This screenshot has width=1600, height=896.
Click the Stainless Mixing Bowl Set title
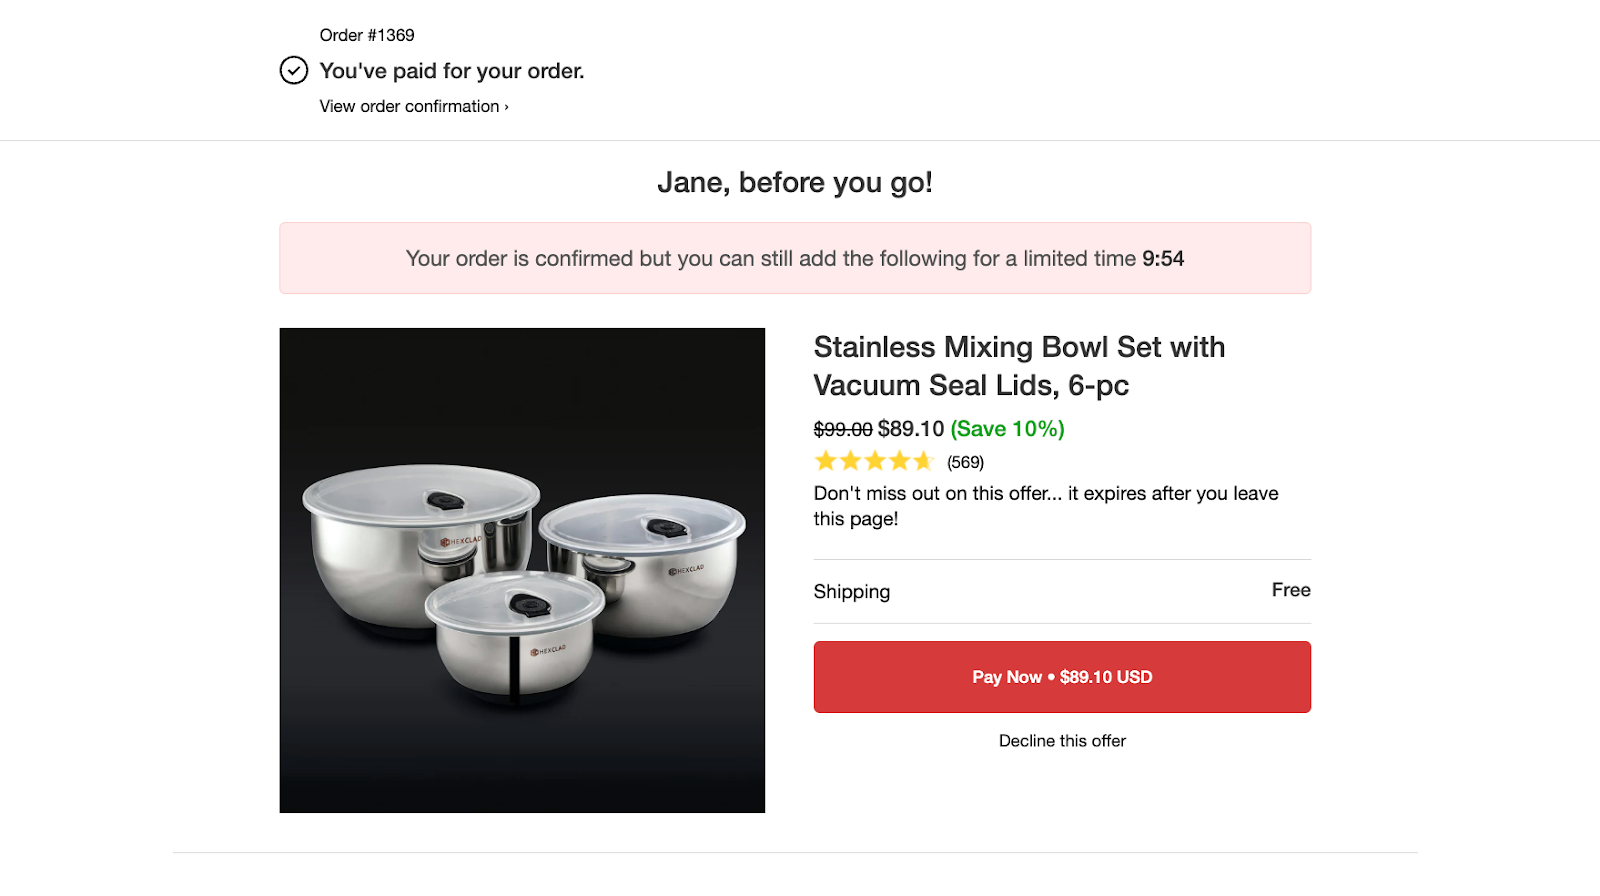click(x=1018, y=366)
